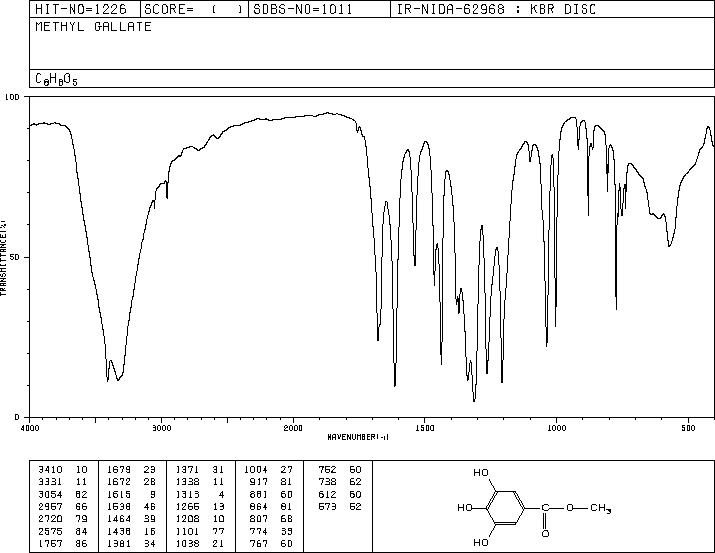
Task: Click the 500 wavenumber axis label
Action: (688, 428)
